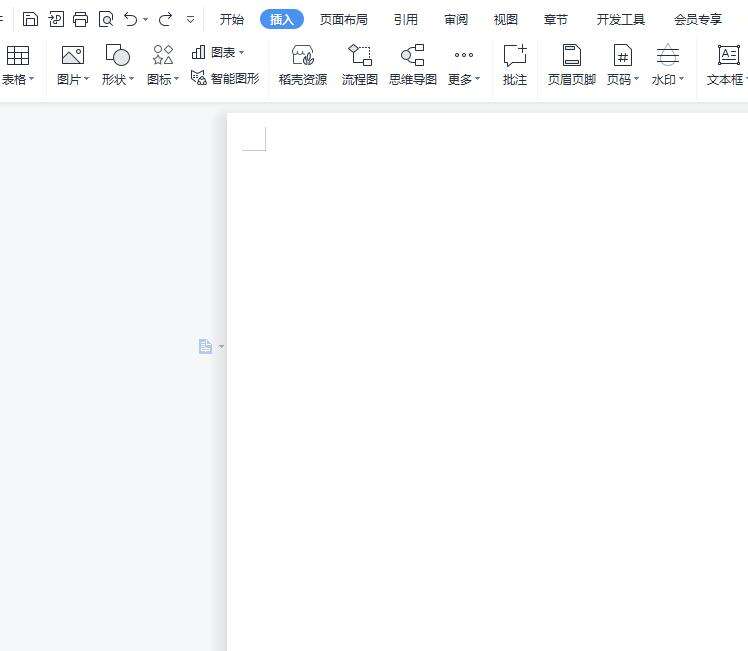Expand the 图片 dropdown arrow
Viewport: 748px width, 651px height.
click(87, 79)
